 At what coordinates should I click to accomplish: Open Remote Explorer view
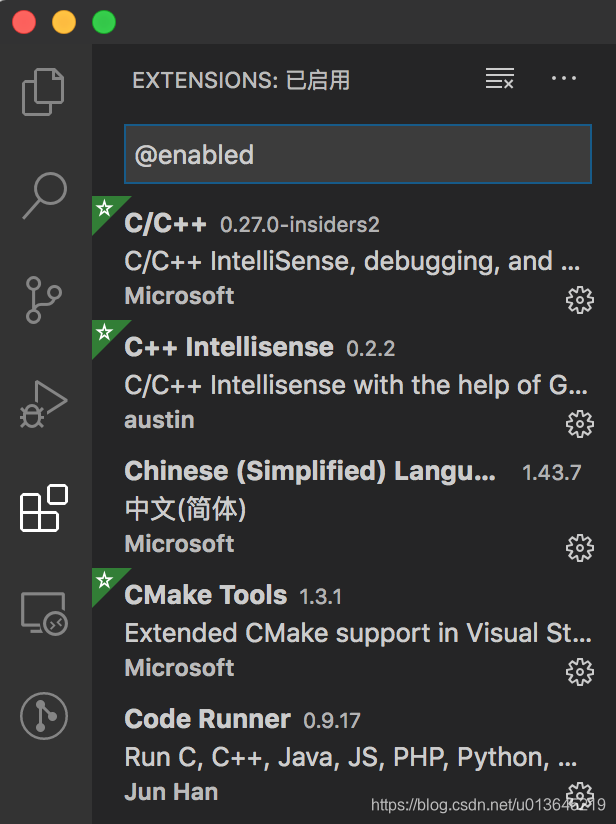(44, 612)
